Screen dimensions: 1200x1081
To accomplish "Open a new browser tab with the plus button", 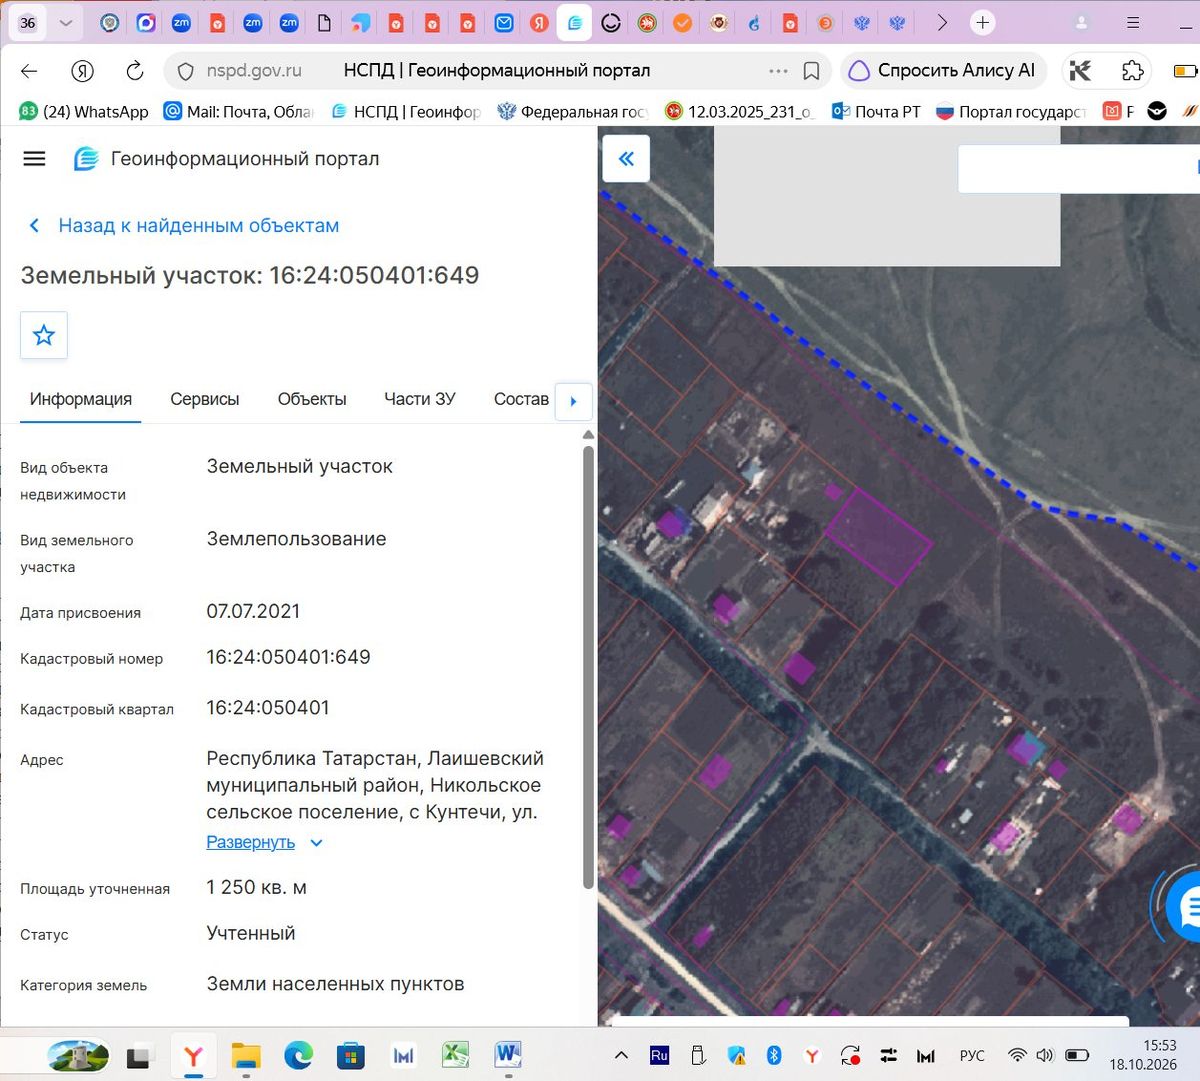I will click(983, 22).
